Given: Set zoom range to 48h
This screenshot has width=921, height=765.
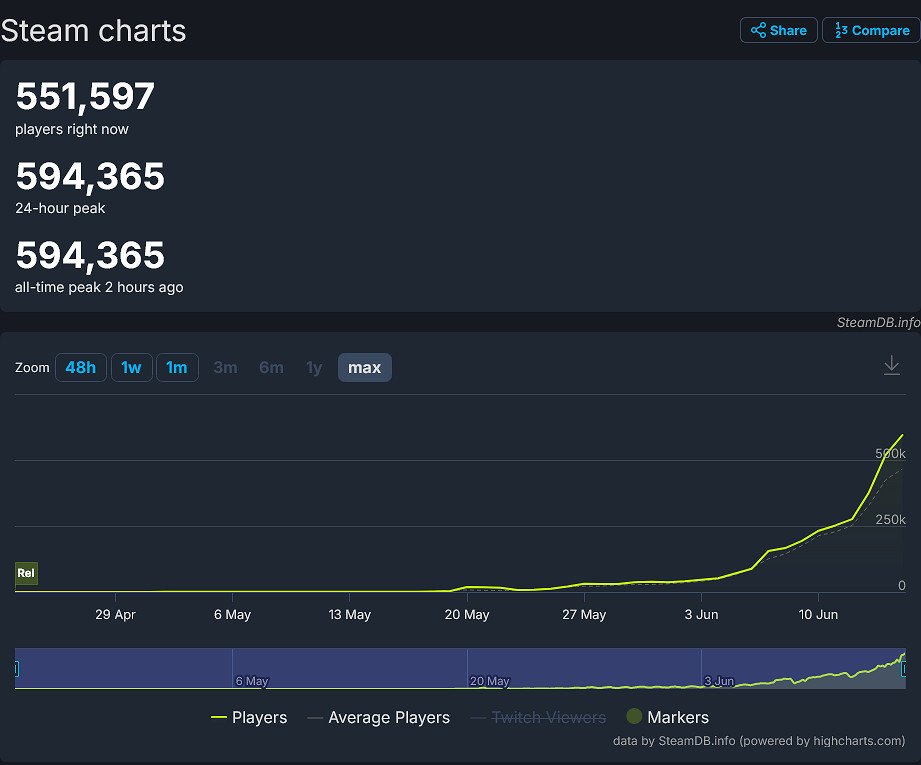Looking at the screenshot, I should 80,367.
